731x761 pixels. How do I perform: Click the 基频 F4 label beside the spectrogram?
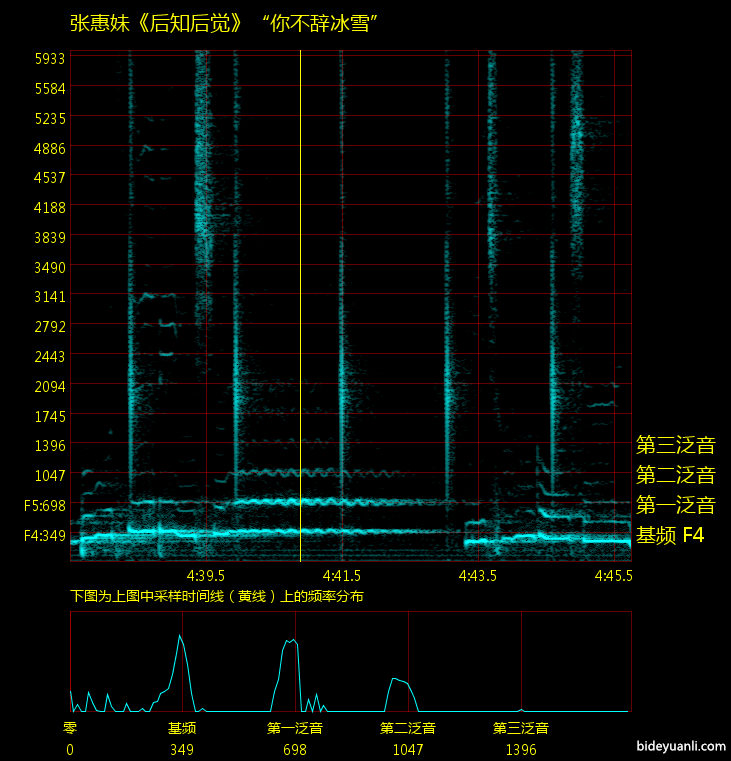[670, 536]
